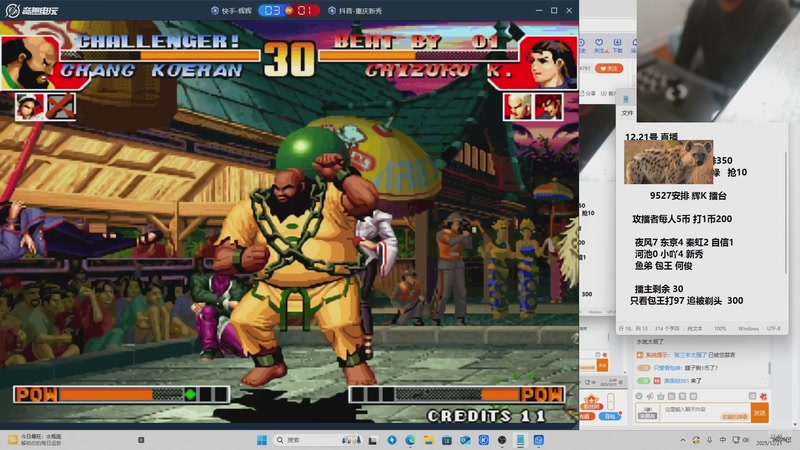The height and width of the screenshot is (450, 800).
Task: Open Outlook from the taskbar
Action: point(465,440)
